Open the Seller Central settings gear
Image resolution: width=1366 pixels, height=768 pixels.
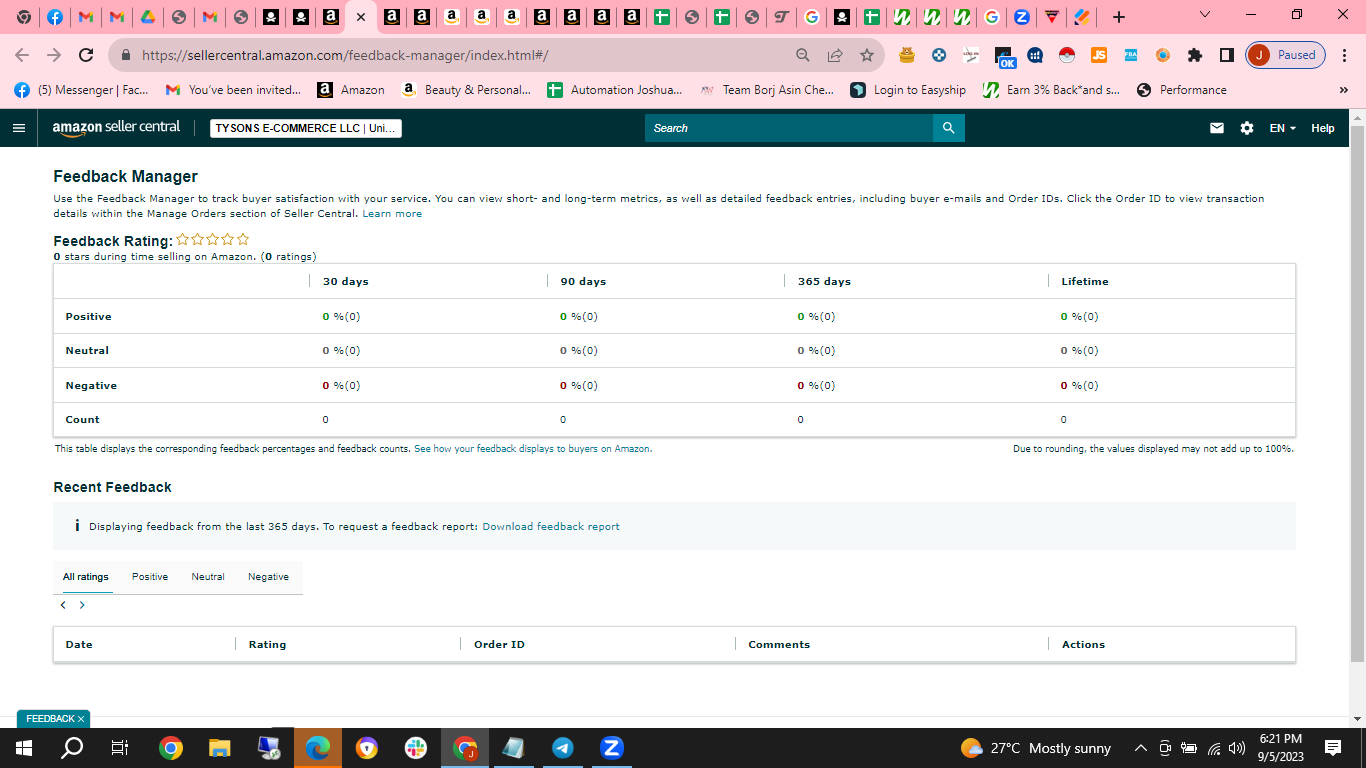(1247, 128)
